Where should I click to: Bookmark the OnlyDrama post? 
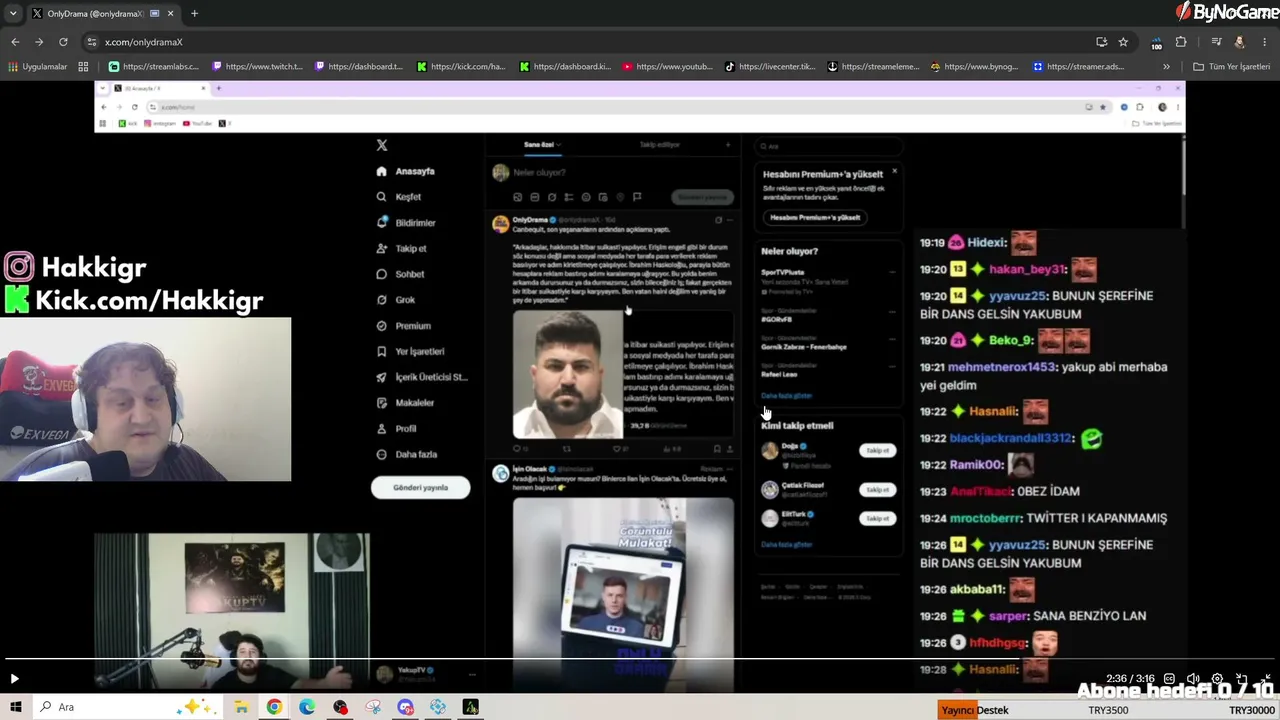click(717, 449)
